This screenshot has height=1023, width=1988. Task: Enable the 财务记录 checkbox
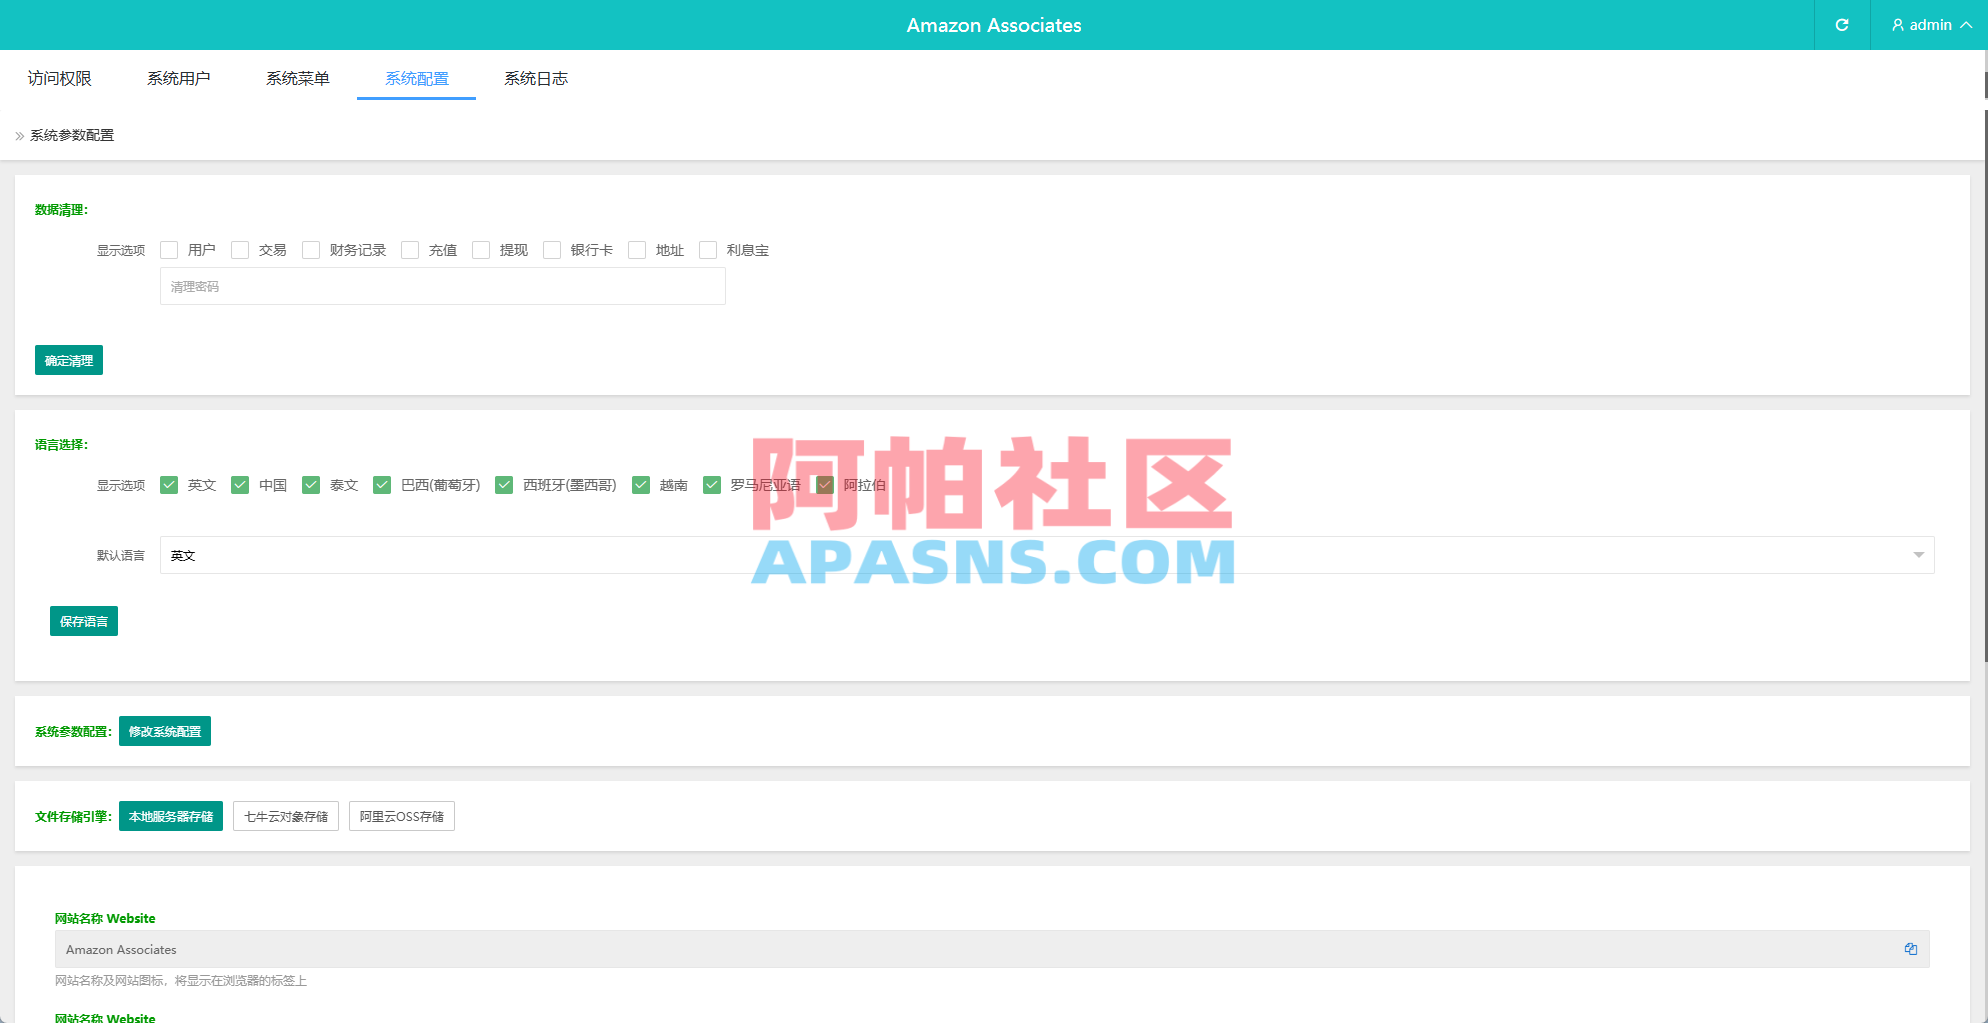pyautogui.click(x=311, y=250)
